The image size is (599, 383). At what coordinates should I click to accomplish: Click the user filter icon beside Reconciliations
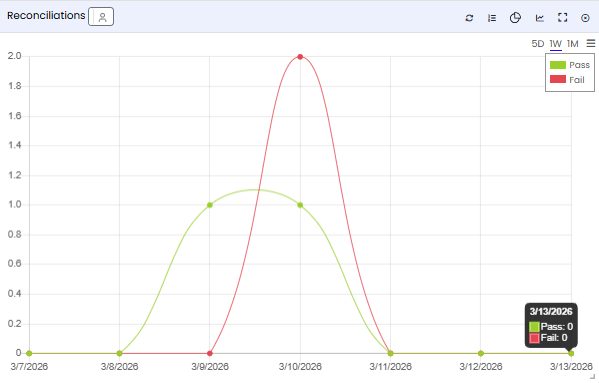(x=101, y=17)
